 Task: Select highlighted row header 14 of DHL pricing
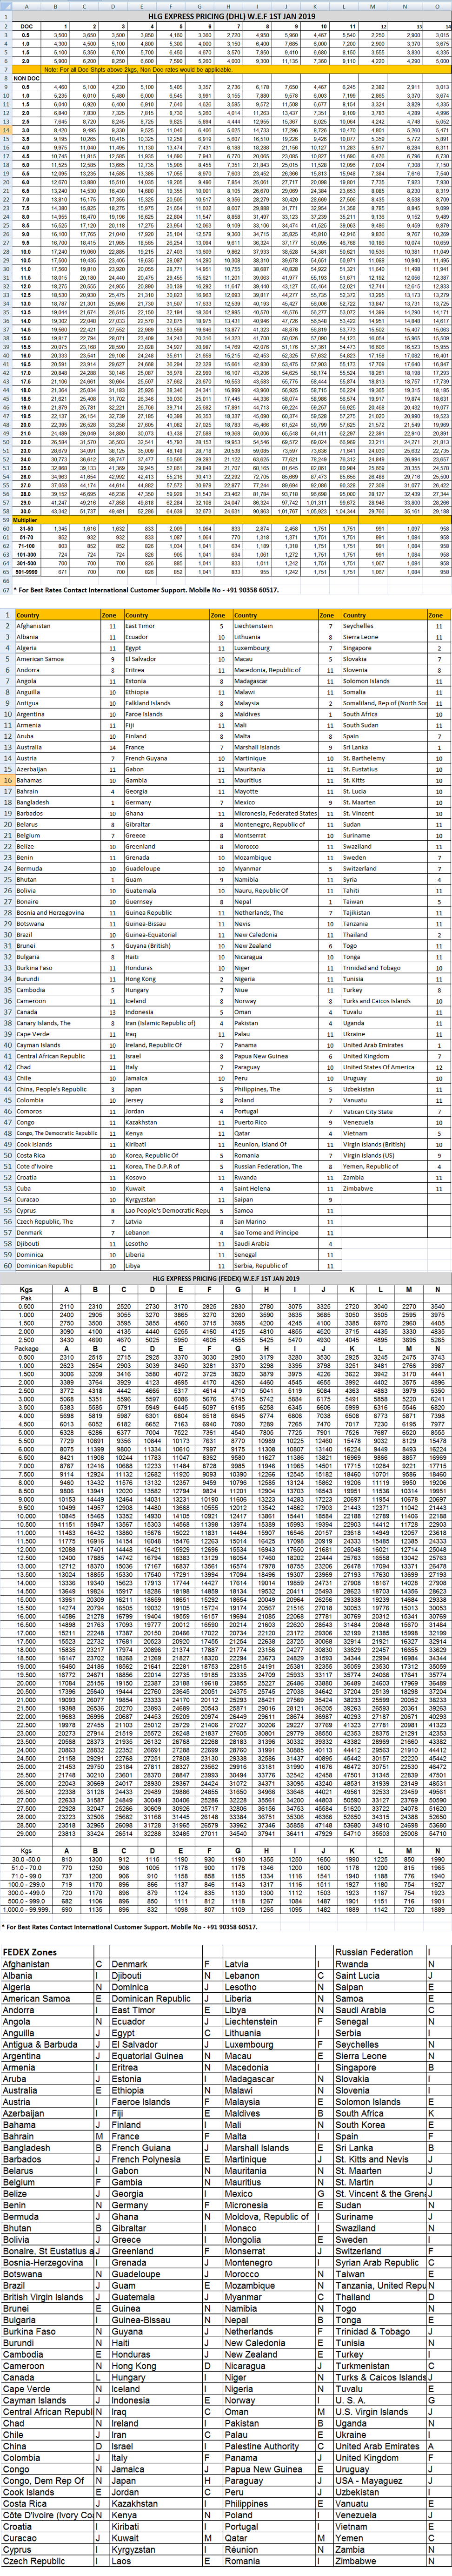tap(7, 130)
